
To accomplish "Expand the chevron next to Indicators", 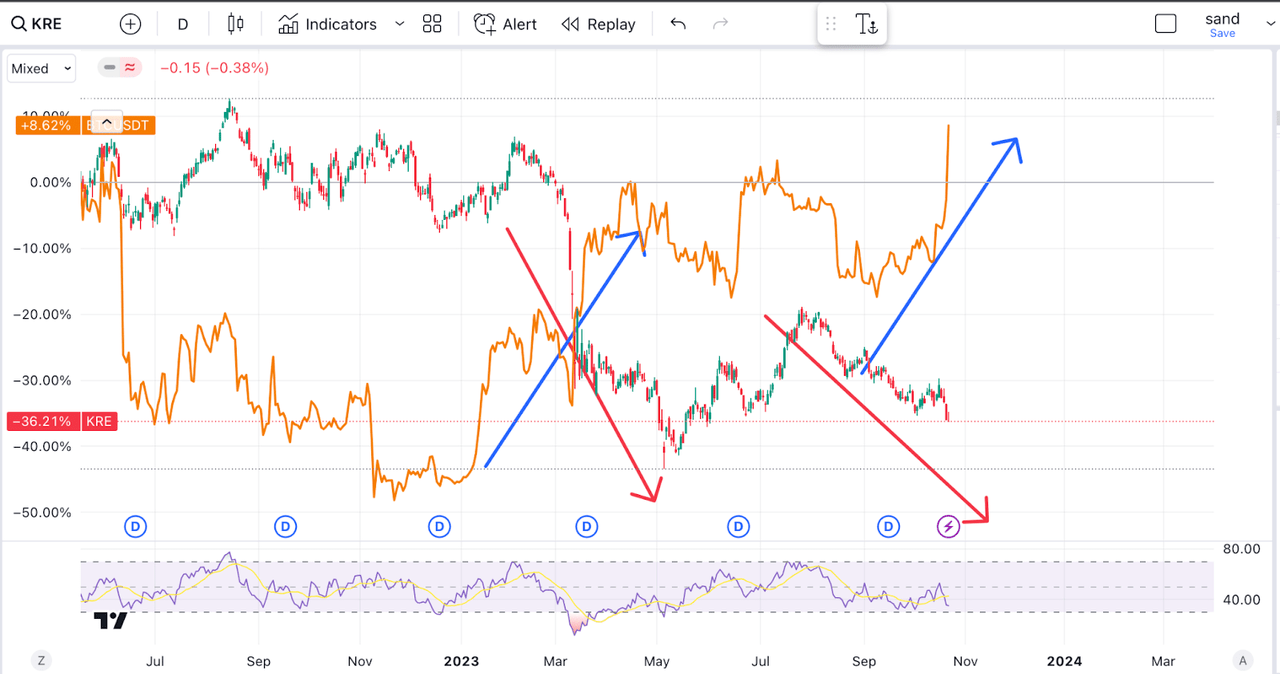I will [400, 24].
